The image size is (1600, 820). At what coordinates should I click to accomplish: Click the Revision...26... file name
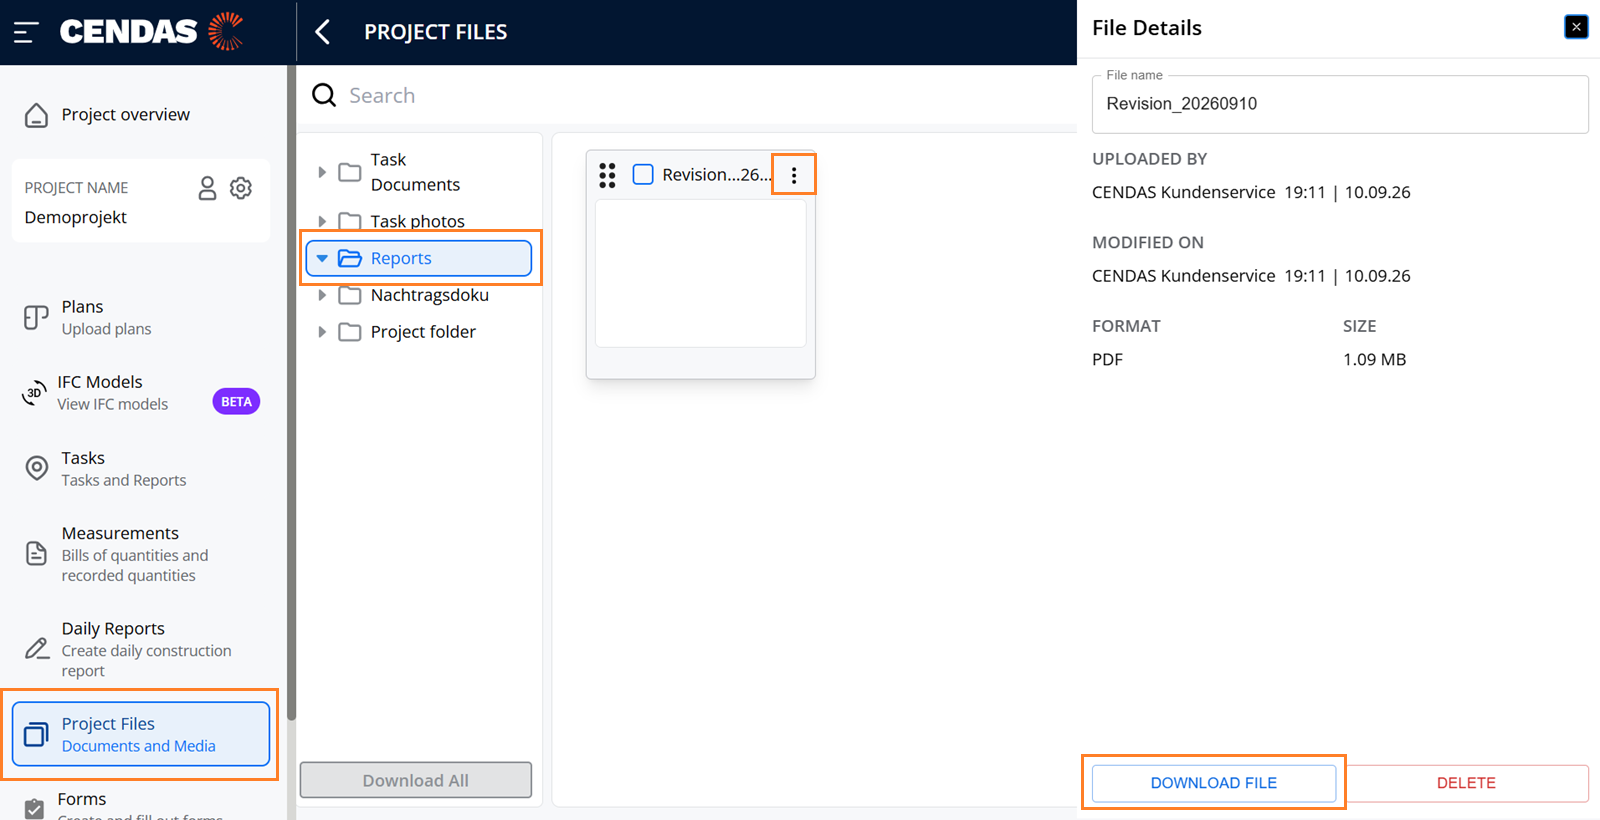[x=717, y=175]
